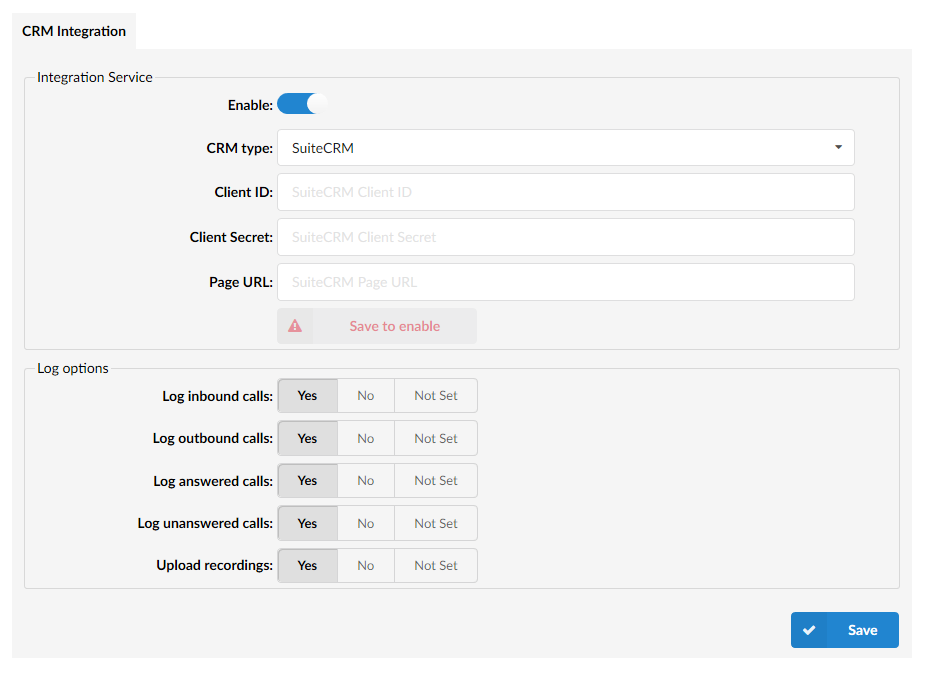Set Log outbound calls to No
Image resolution: width=930 pixels, height=682 pixels.
[366, 438]
